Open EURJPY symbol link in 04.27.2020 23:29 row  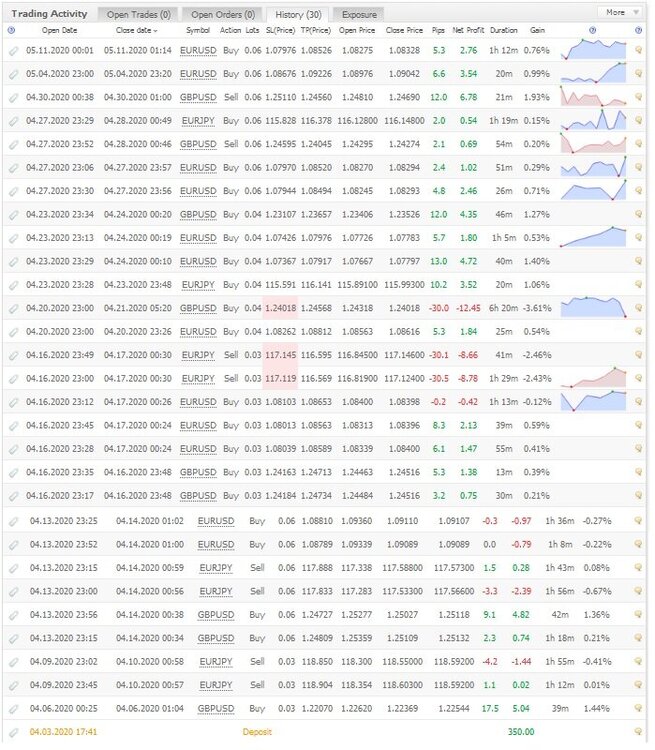click(198, 121)
